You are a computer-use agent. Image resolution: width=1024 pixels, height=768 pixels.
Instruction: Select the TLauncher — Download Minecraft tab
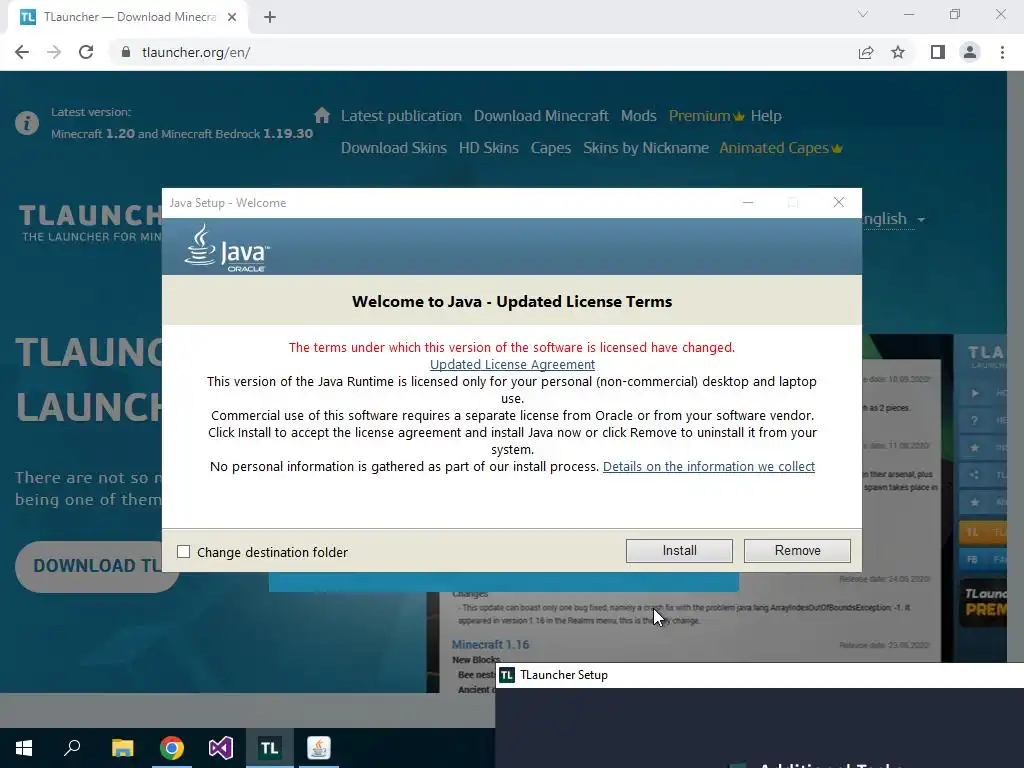tap(128, 17)
